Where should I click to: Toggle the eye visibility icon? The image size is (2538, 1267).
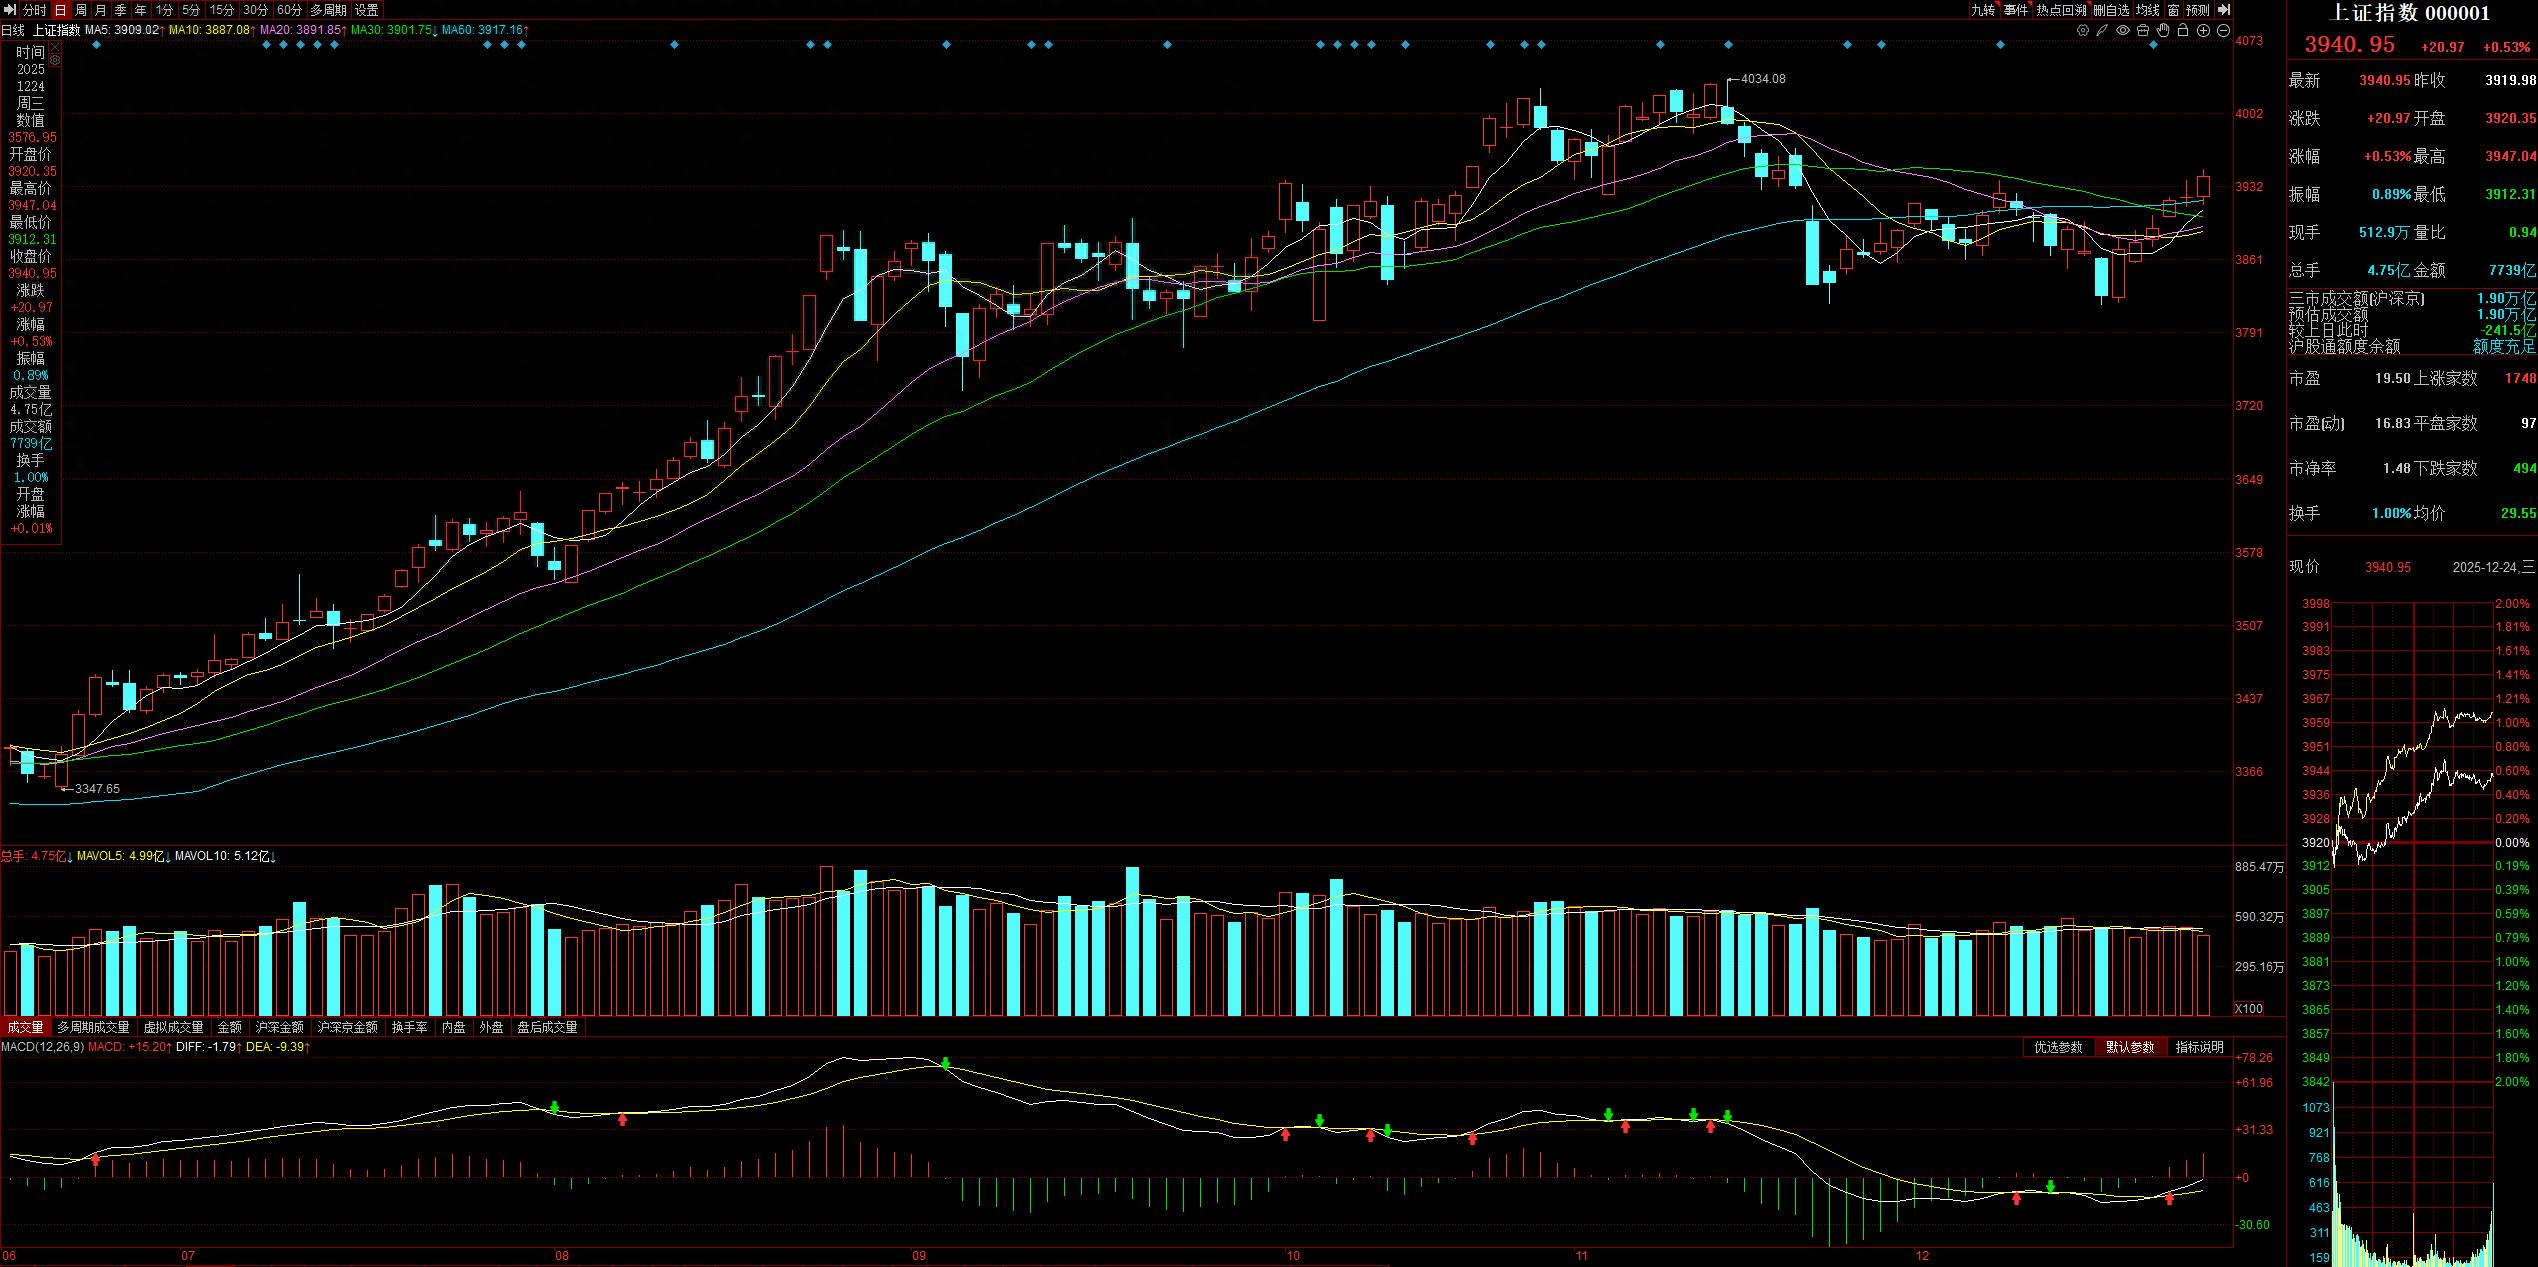(2123, 30)
